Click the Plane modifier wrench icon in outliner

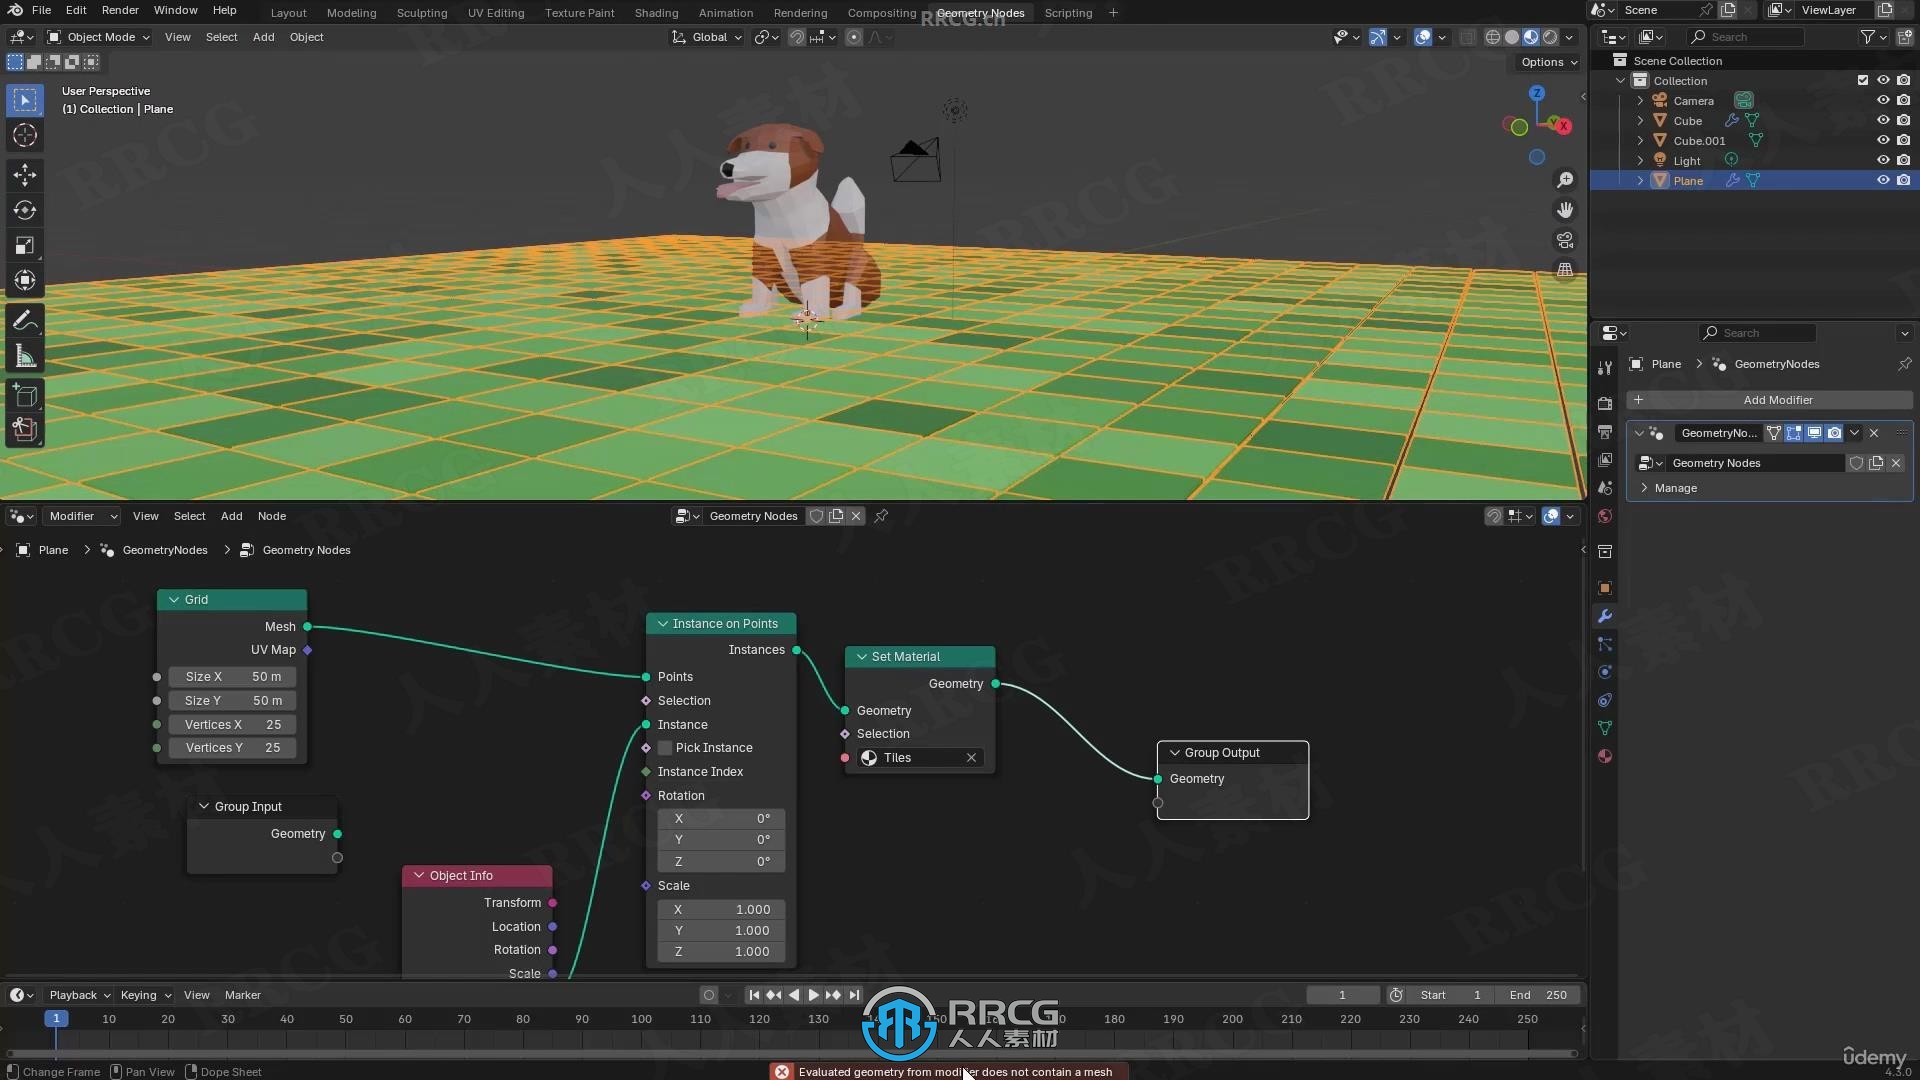1733,180
